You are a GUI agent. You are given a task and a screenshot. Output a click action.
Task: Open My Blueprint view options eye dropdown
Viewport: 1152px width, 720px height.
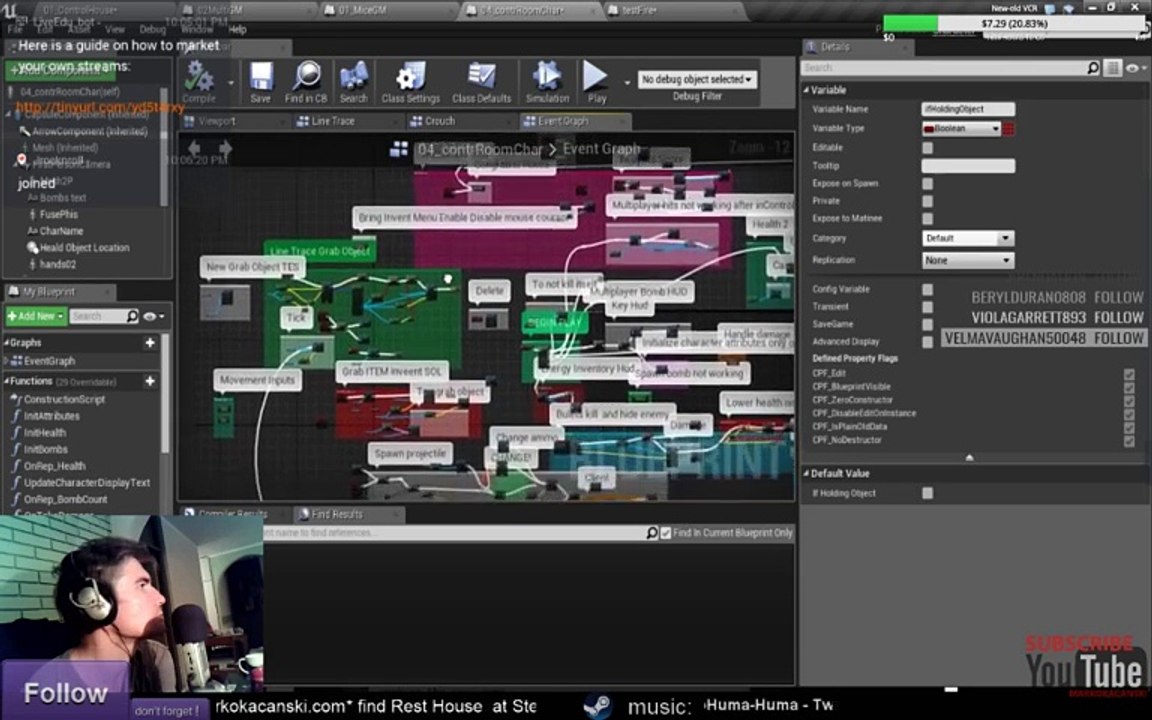tap(154, 316)
